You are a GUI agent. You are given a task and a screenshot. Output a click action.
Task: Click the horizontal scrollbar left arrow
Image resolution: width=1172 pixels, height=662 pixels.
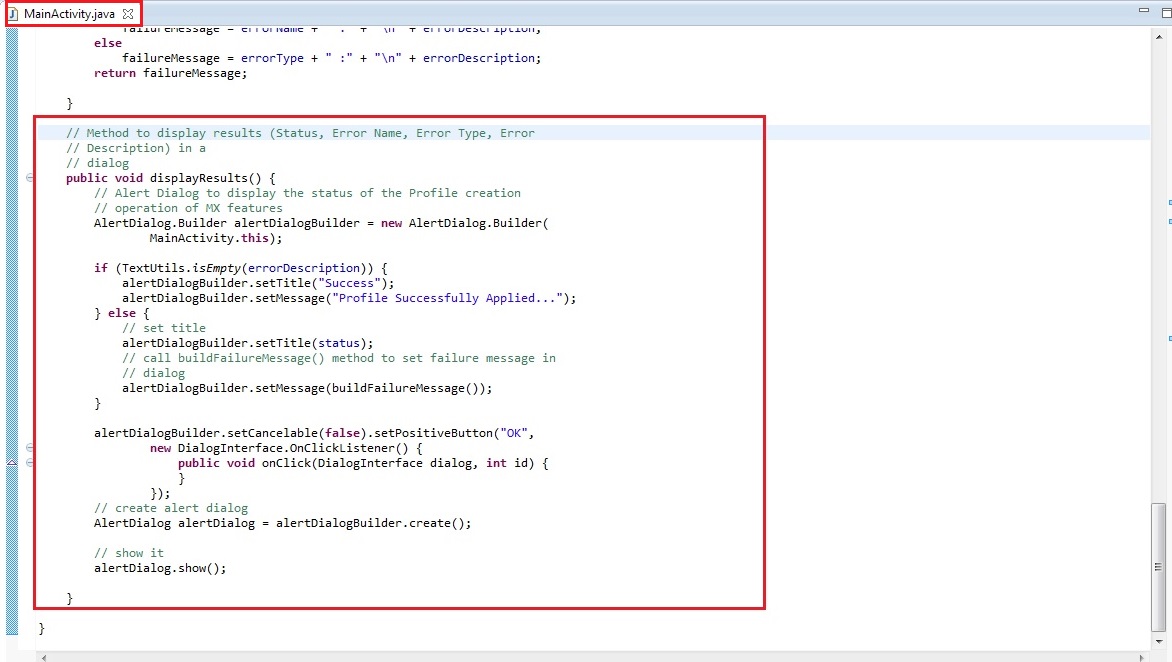[x=42, y=656]
